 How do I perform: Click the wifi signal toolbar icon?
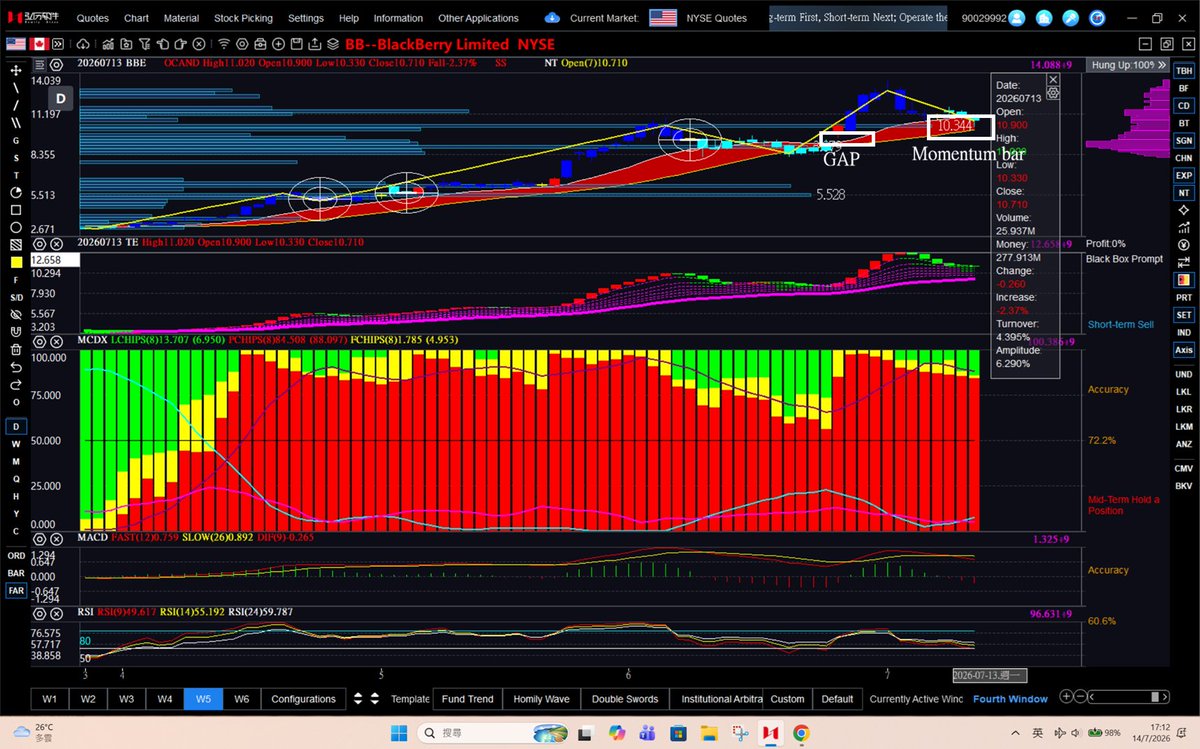224,44
